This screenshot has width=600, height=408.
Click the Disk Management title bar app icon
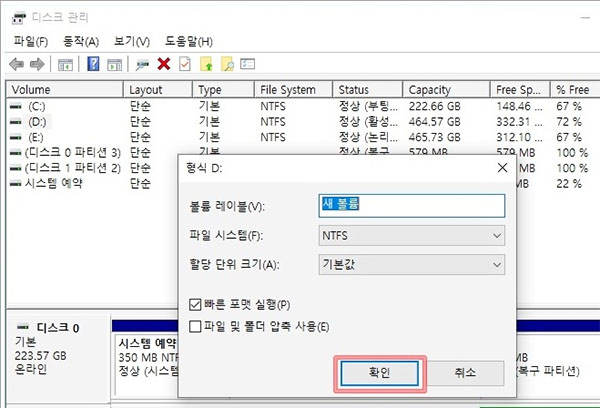(x=19, y=18)
